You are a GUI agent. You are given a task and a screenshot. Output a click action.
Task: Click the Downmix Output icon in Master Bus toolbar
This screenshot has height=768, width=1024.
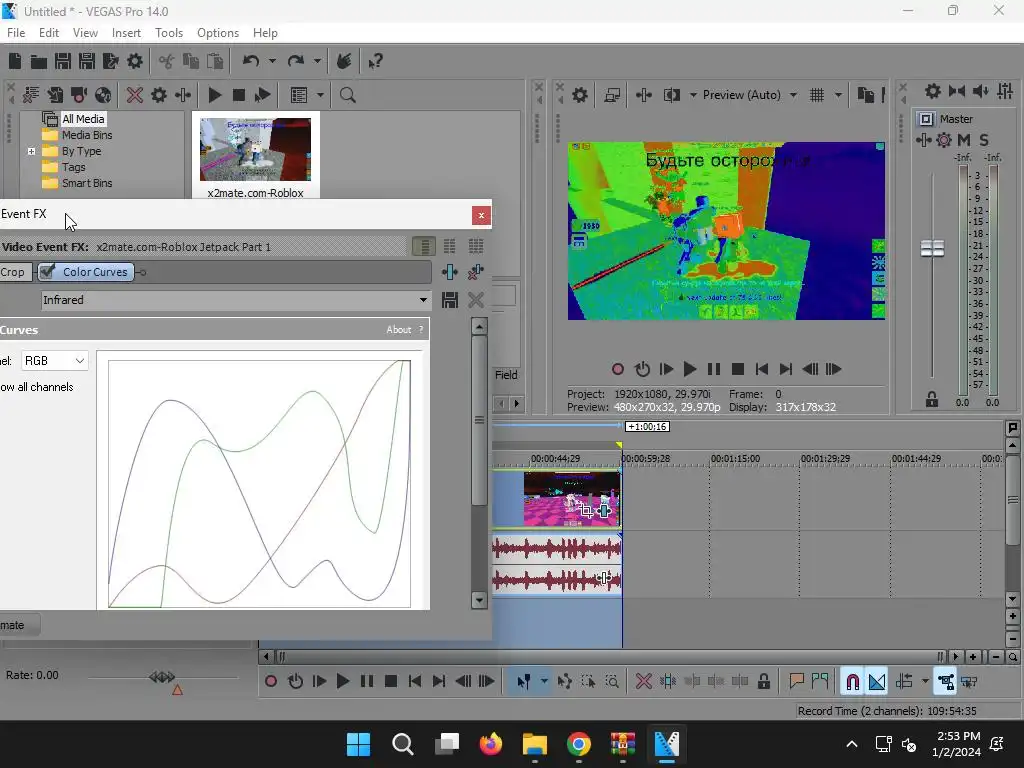(957, 91)
